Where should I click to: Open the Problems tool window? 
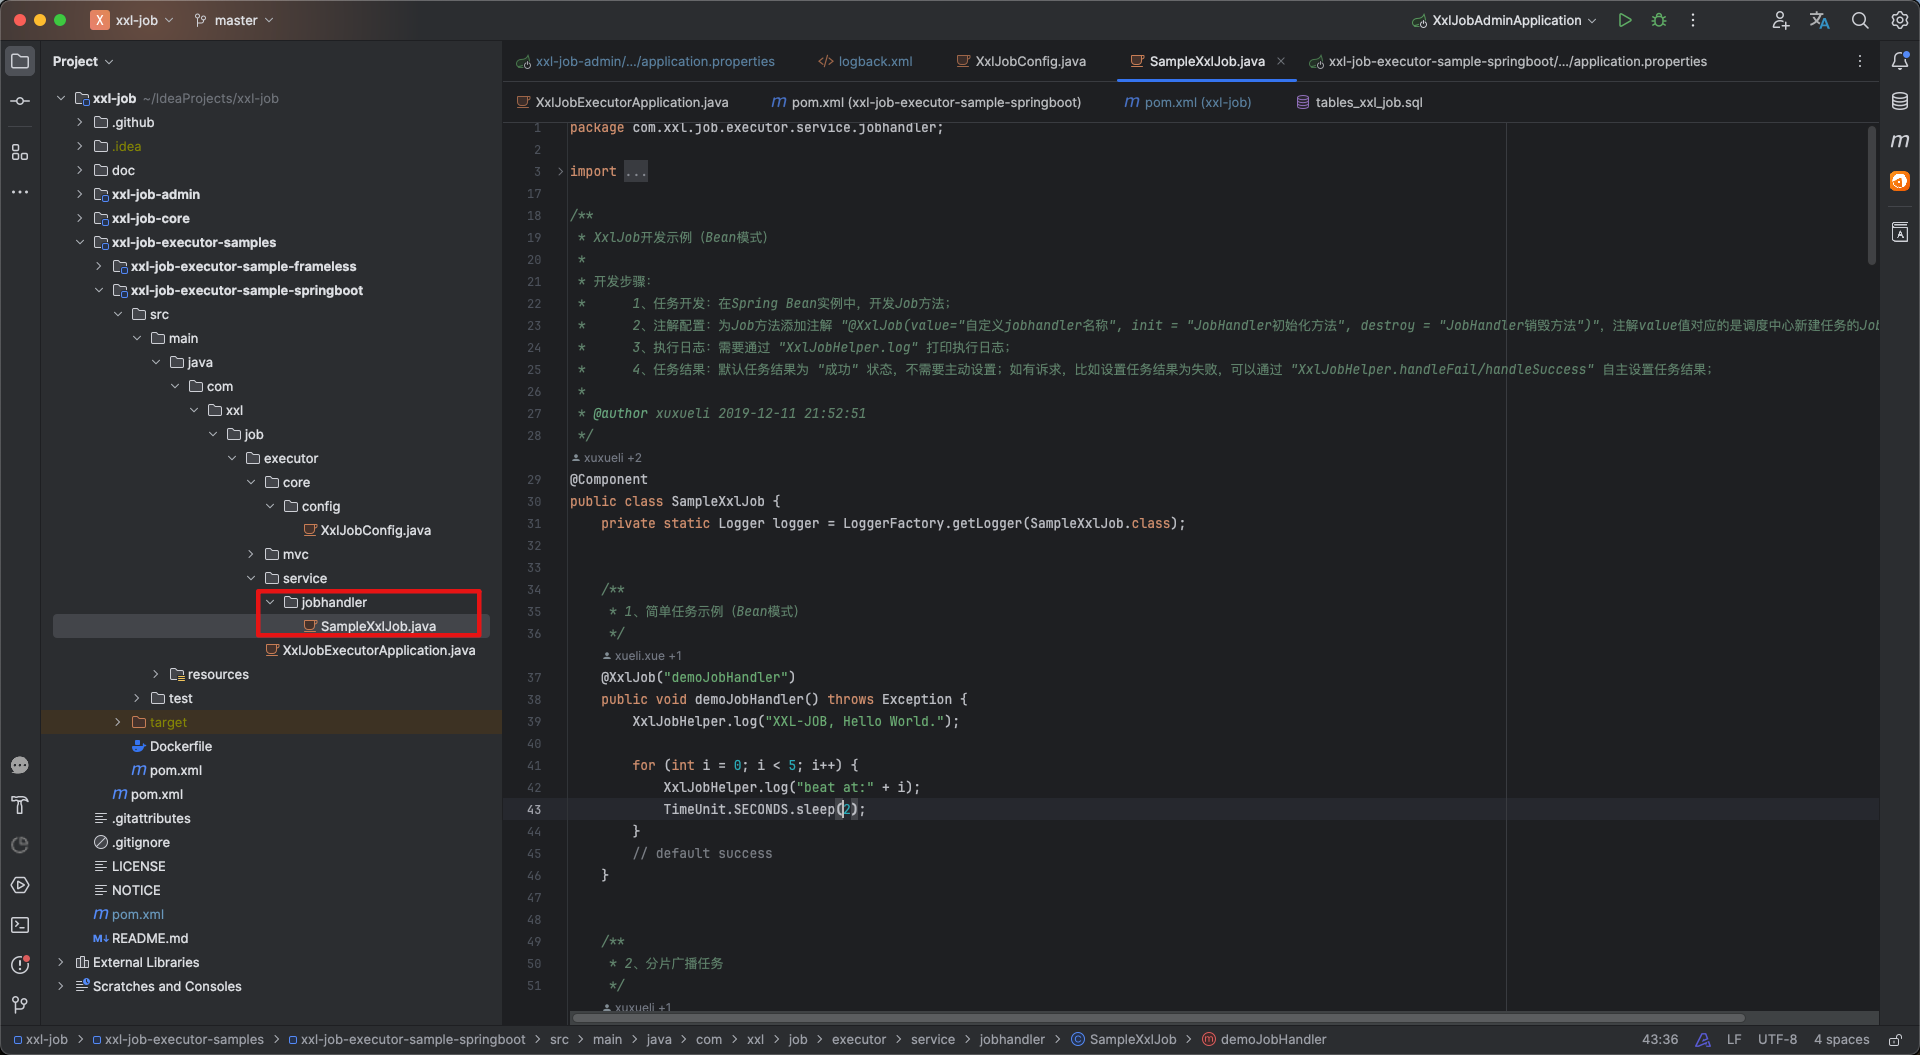pos(20,965)
